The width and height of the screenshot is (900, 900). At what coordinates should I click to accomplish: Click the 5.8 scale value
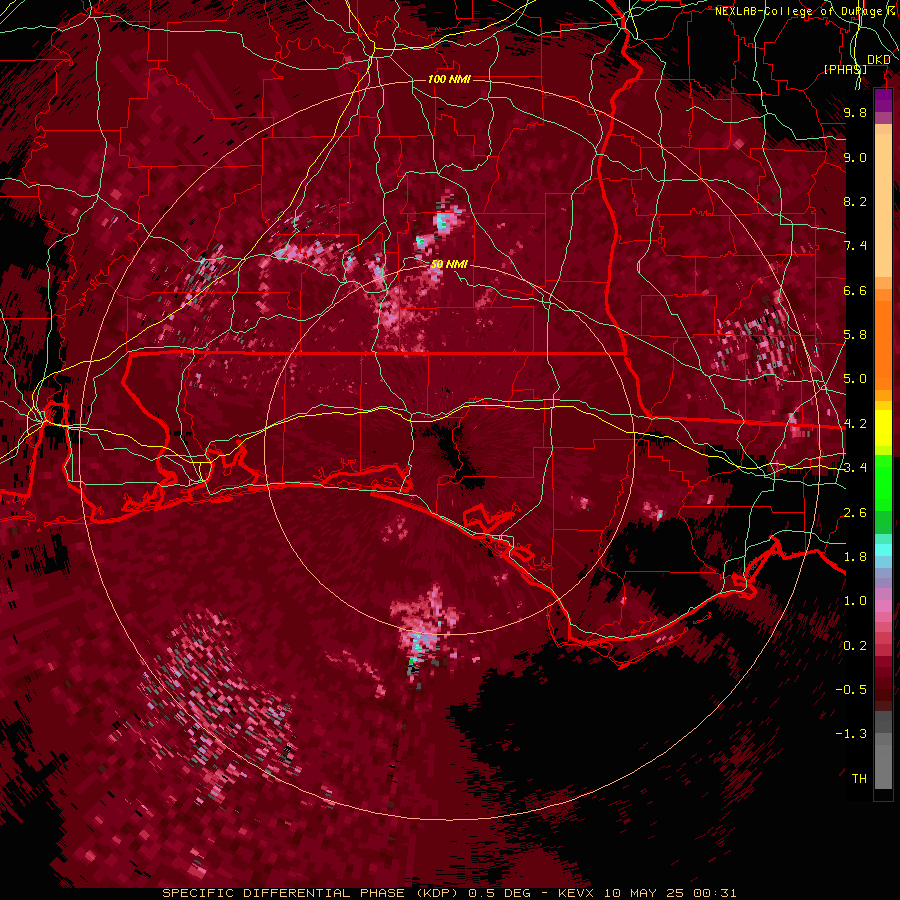click(855, 335)
